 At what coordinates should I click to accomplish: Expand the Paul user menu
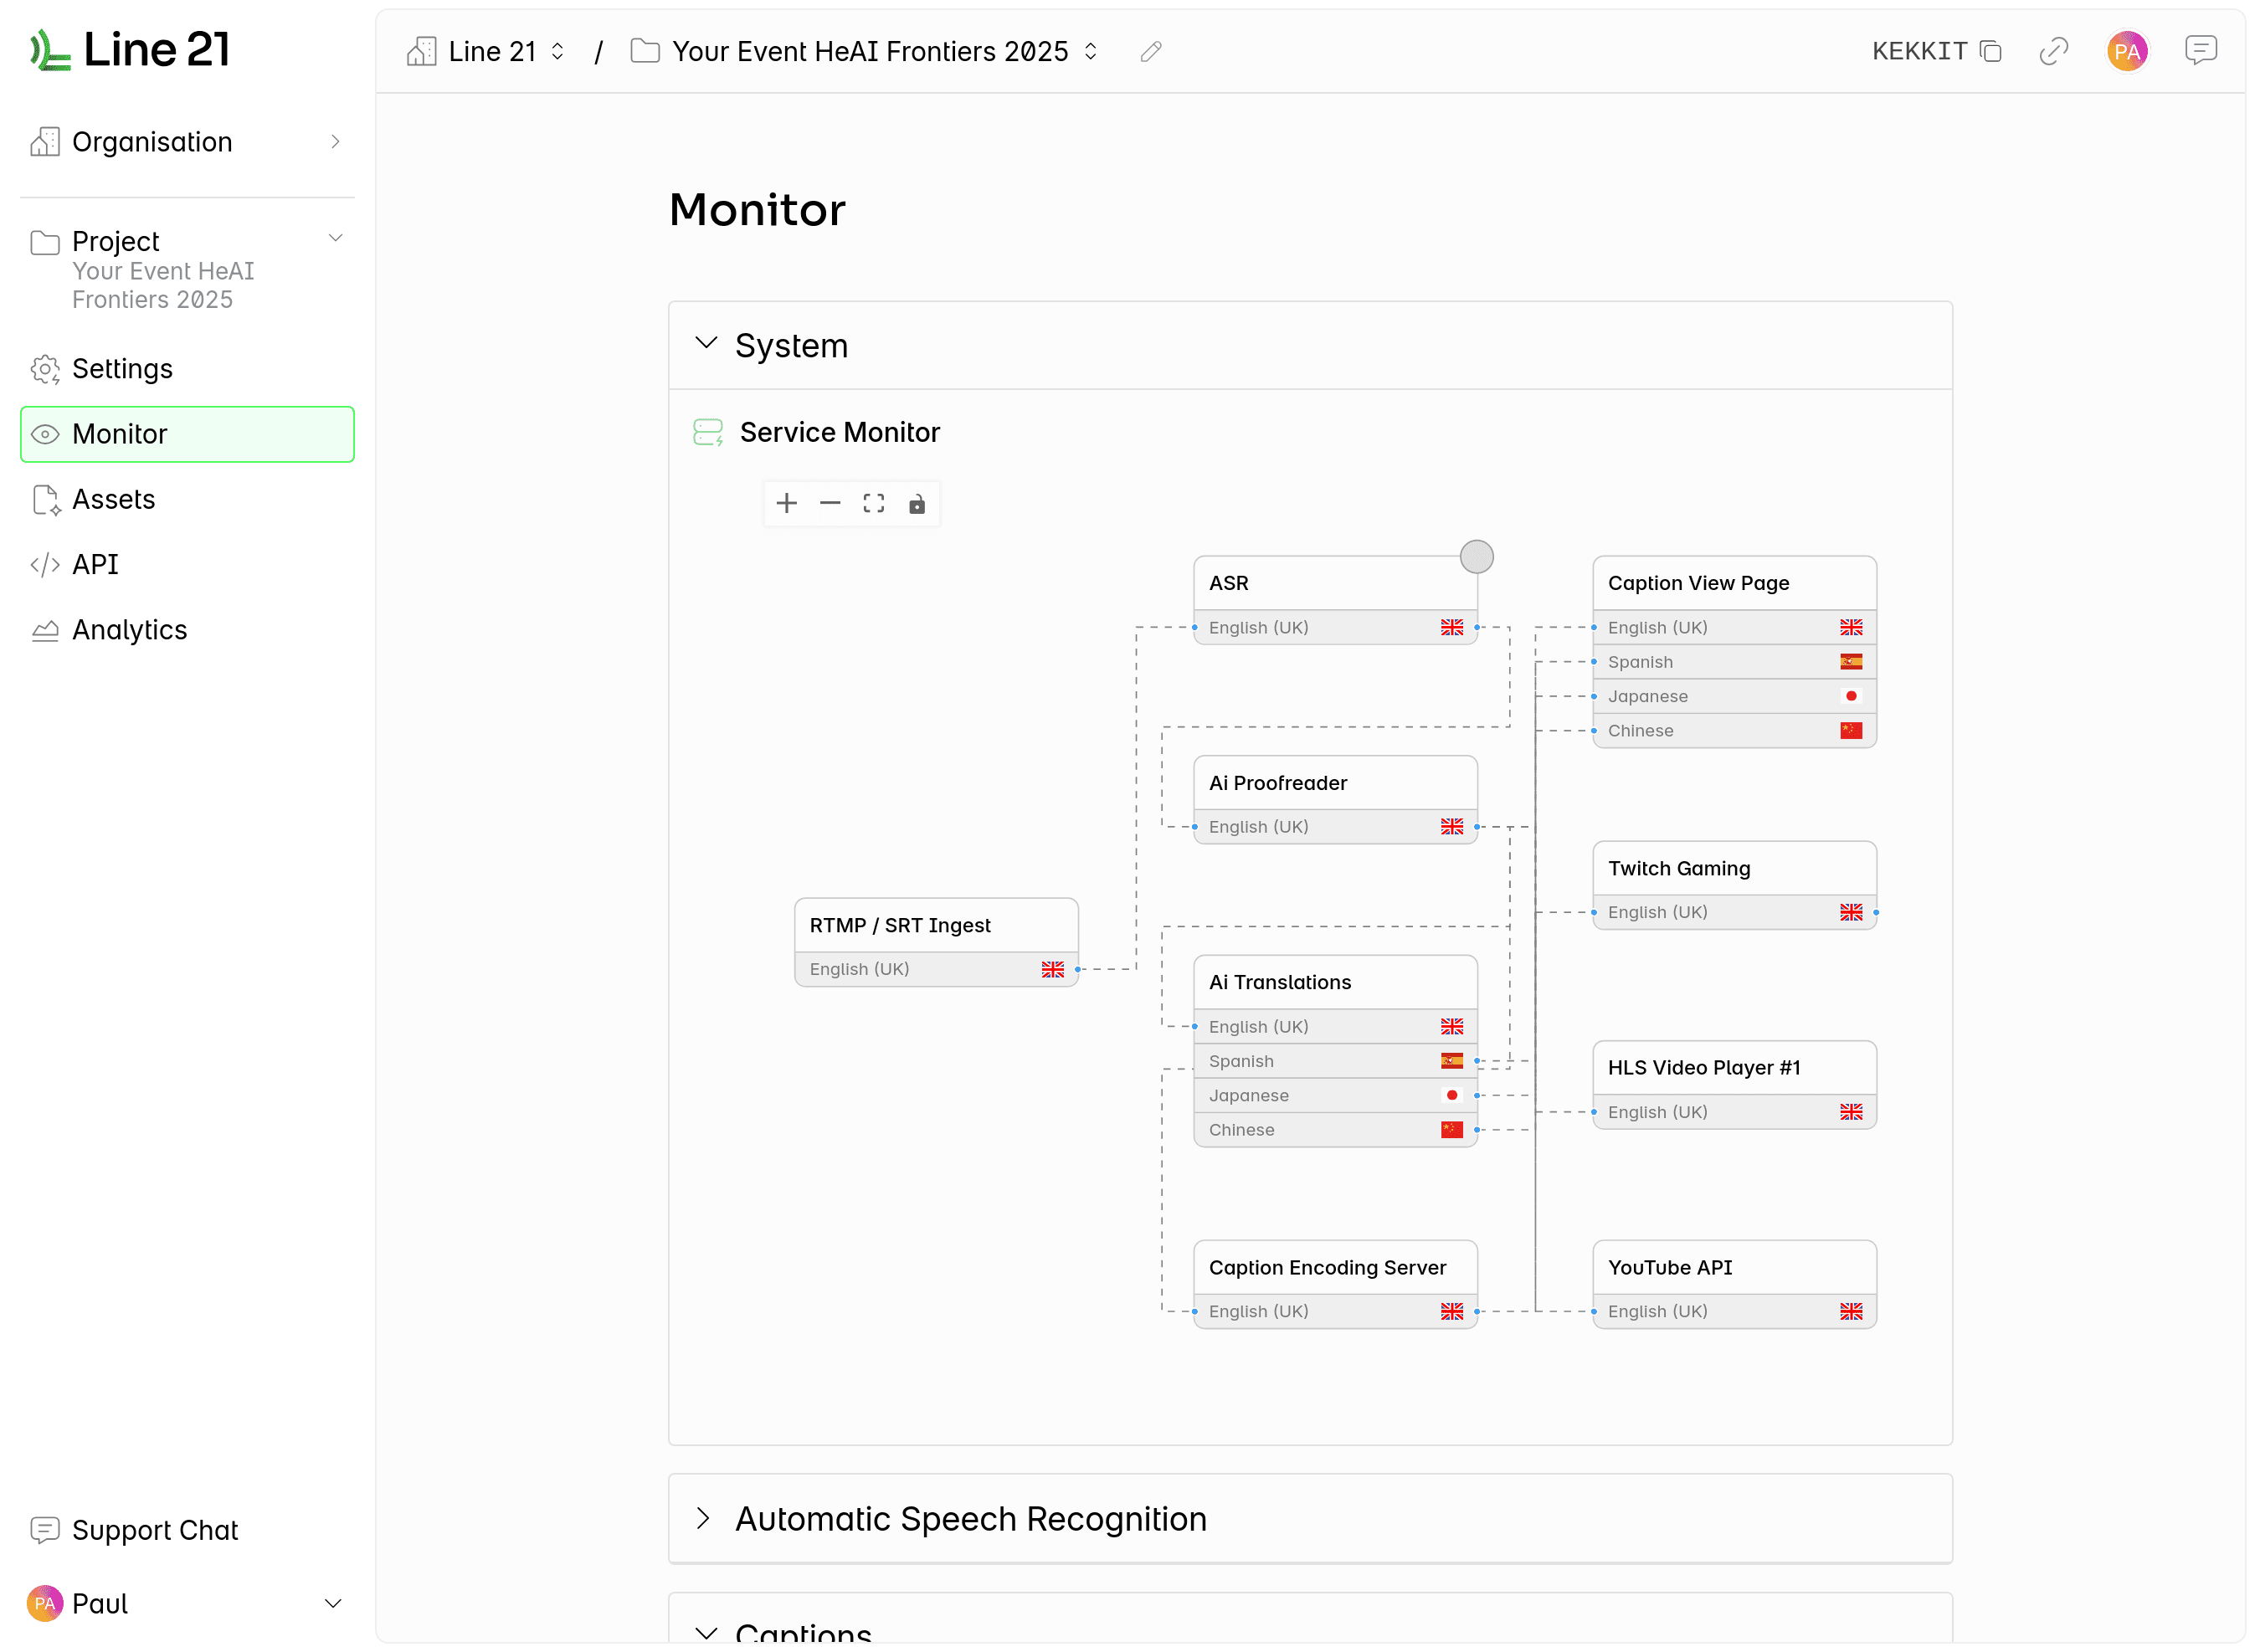(x=333, y=1603)
